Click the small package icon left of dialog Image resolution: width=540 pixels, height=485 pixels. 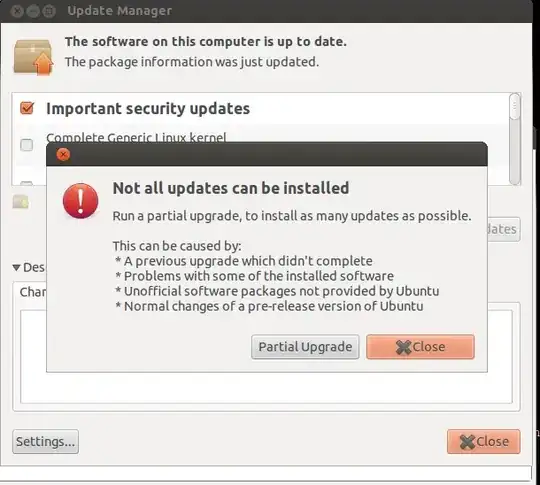tap(21, 202)
